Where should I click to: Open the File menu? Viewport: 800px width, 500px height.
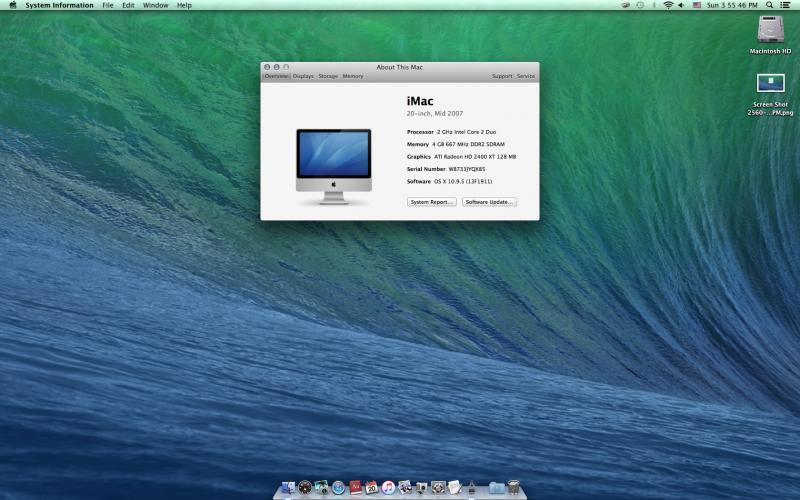click(x=108, y=5)
